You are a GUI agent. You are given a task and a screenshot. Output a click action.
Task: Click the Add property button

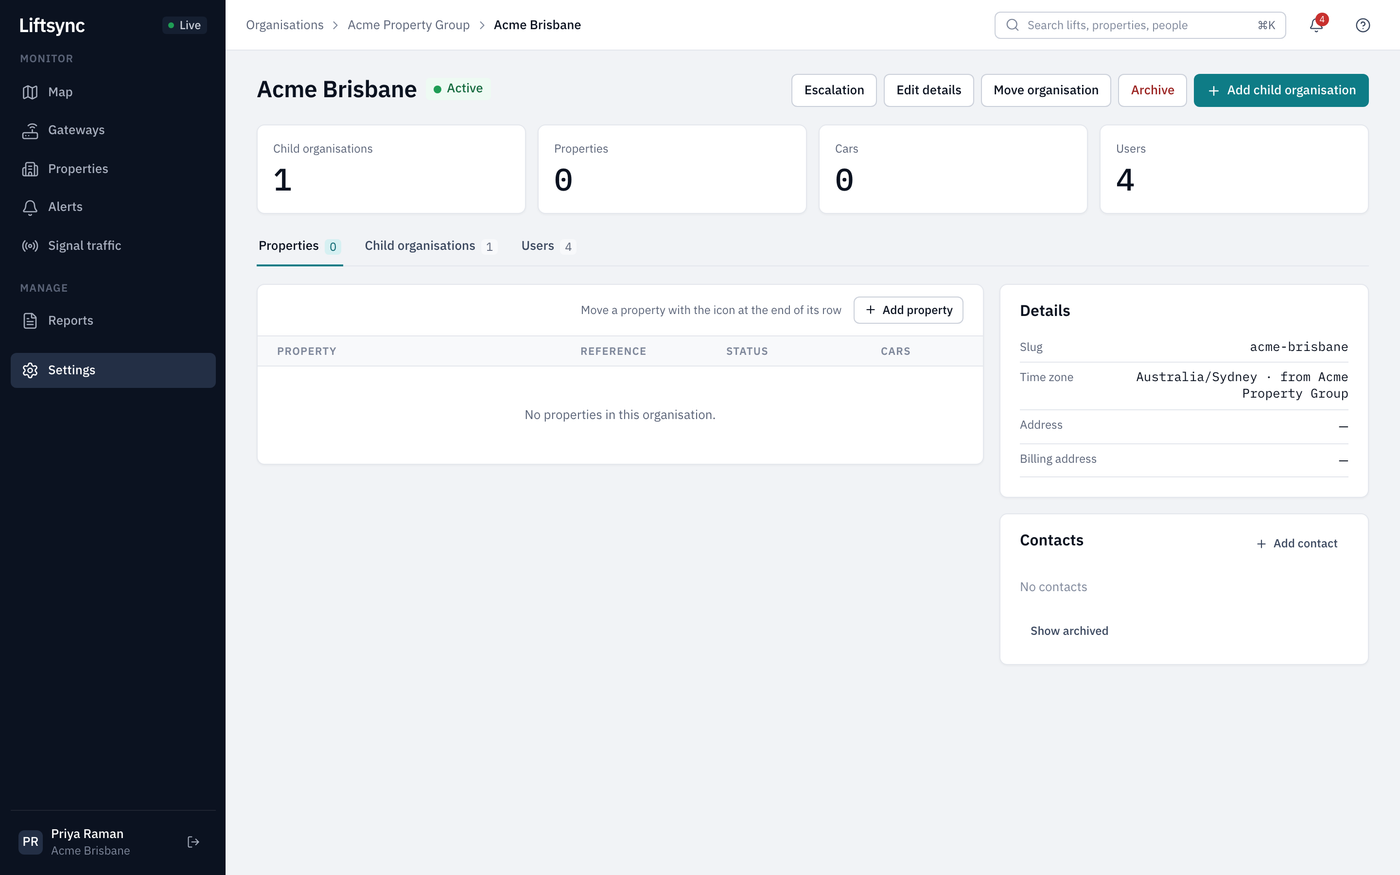909,310
